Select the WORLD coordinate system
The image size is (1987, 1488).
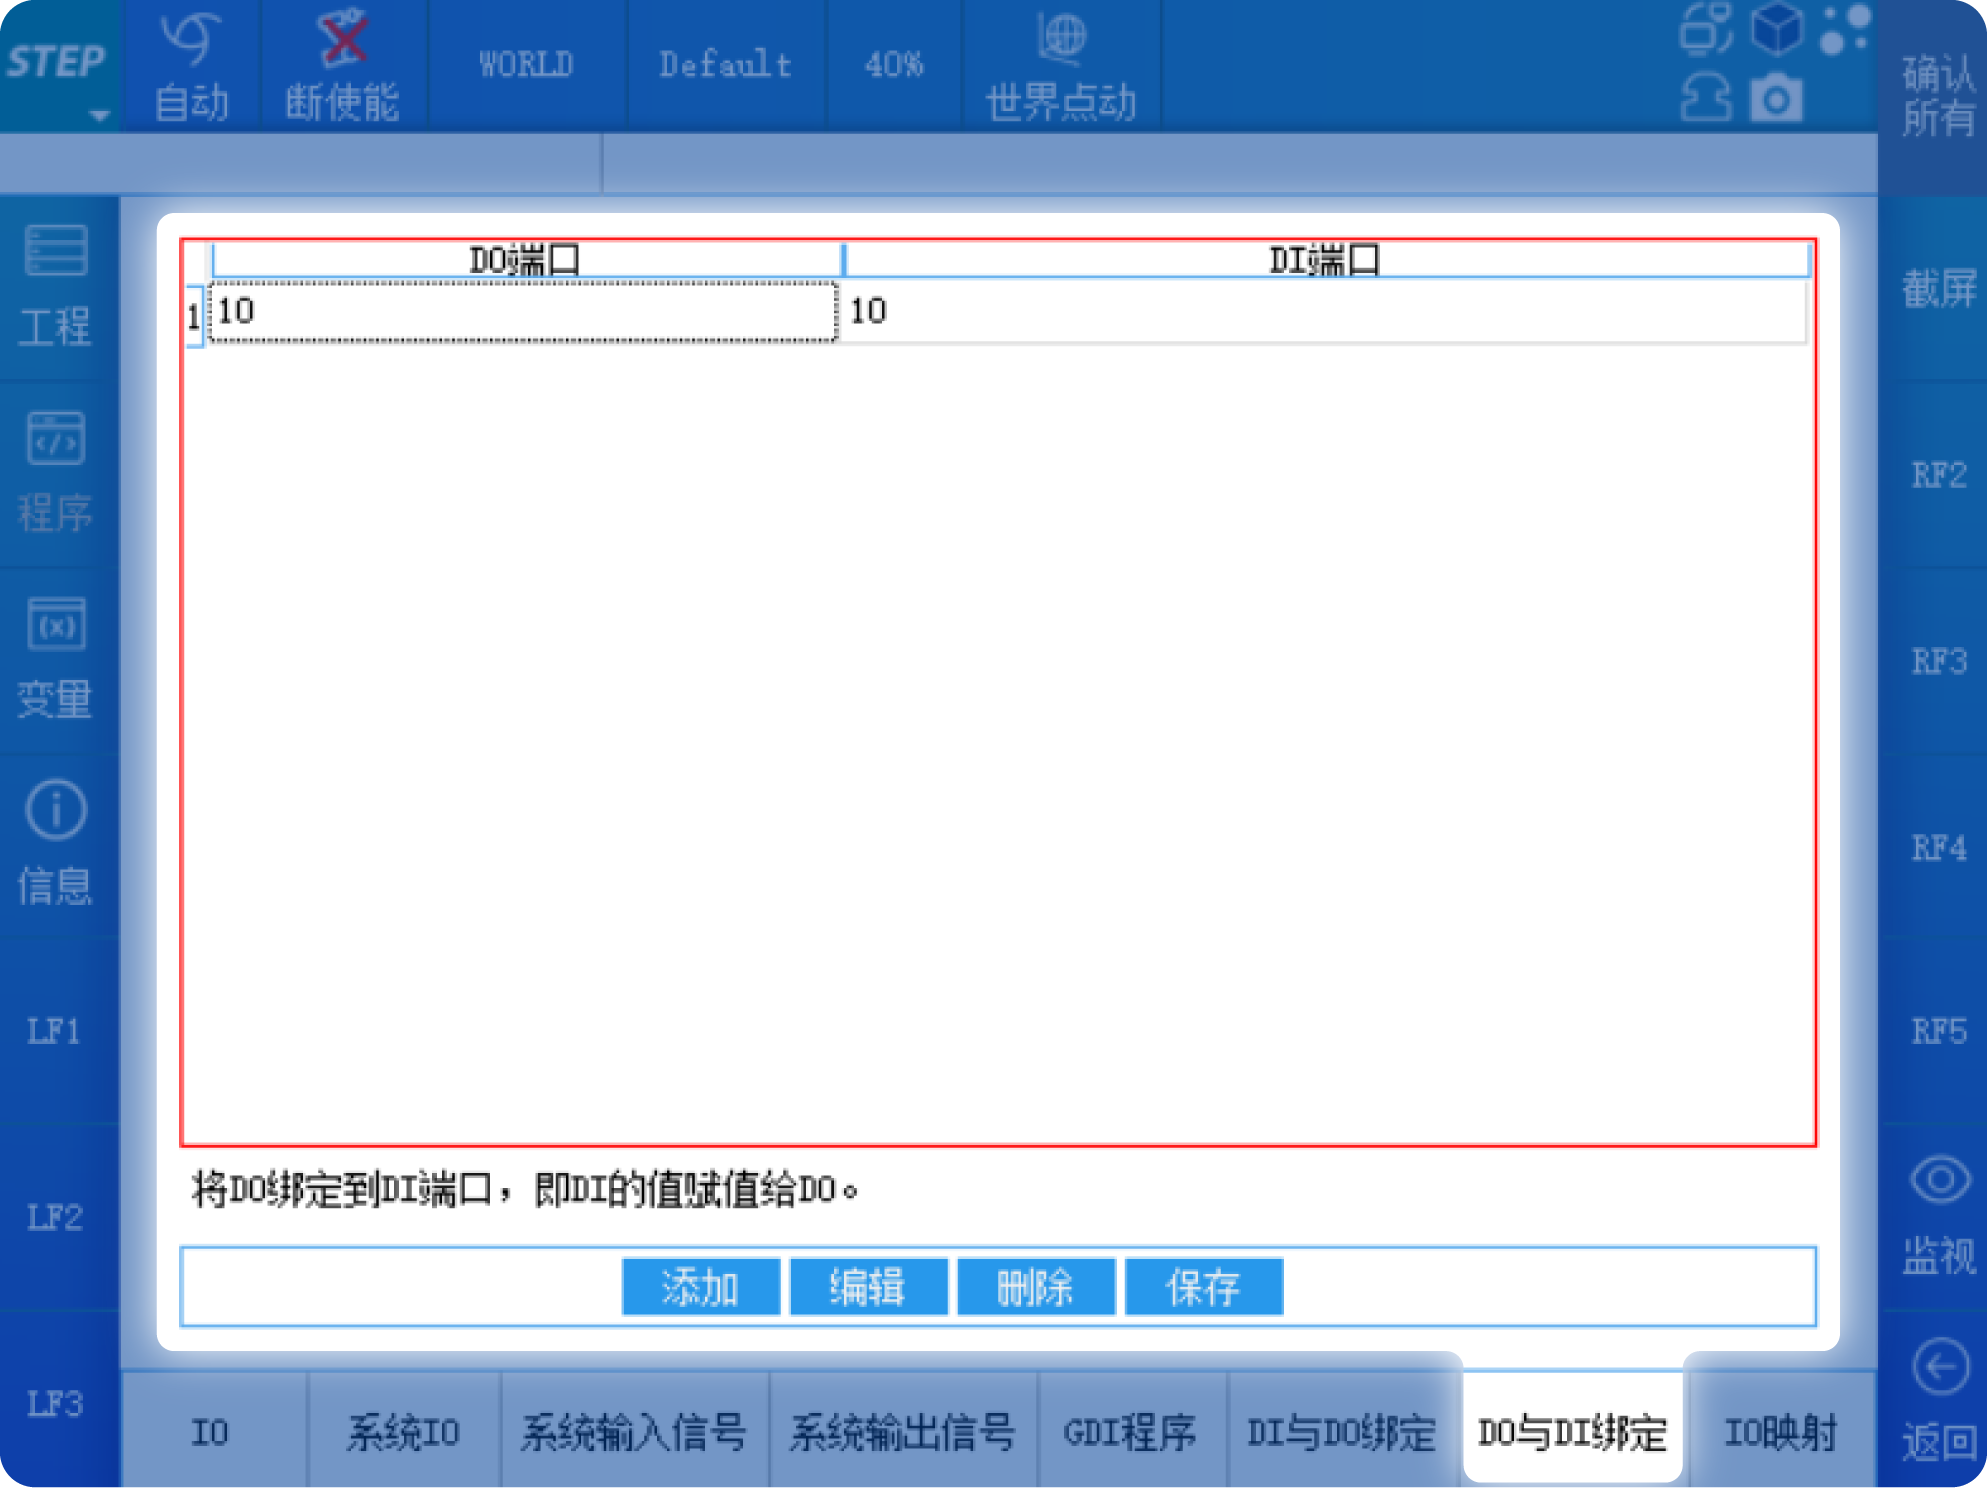tap(526, 65)
